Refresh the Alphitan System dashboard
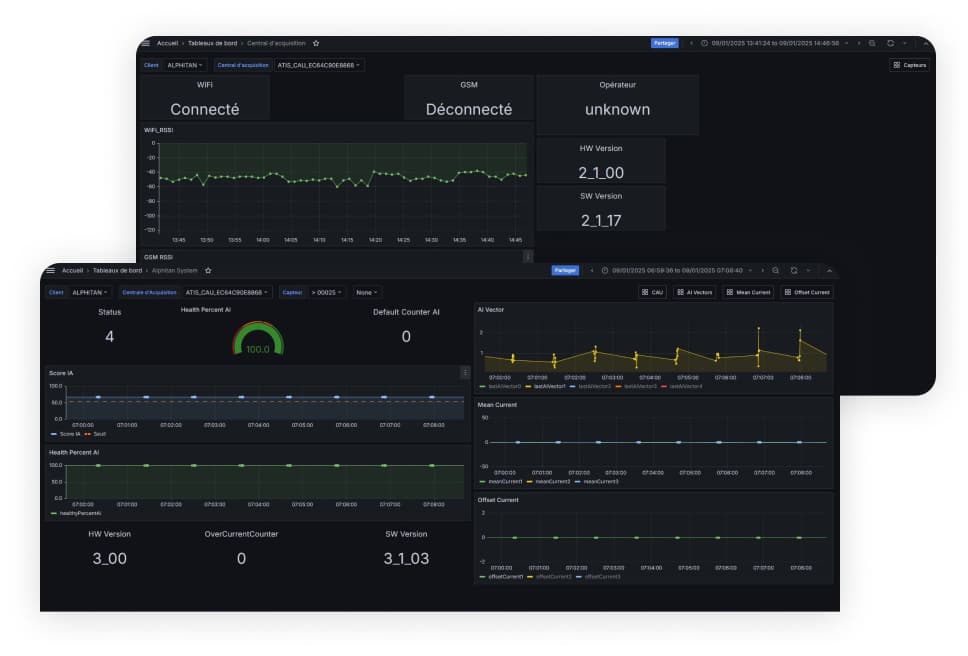968x656 pixels. tap(793, 270)
